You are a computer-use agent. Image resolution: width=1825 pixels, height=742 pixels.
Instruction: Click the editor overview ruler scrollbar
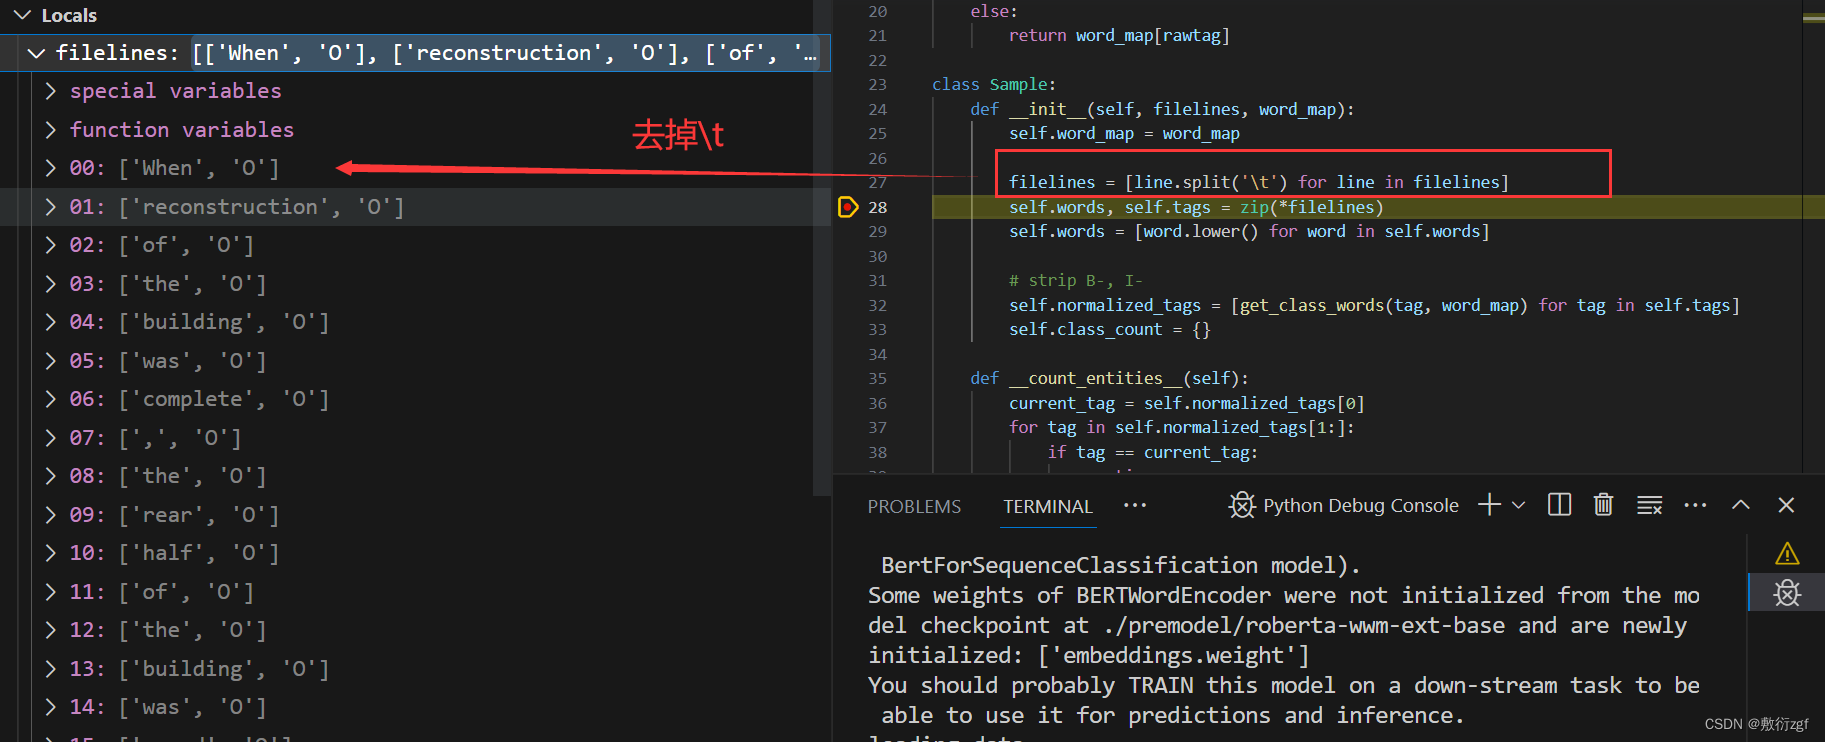point(1813,237)
